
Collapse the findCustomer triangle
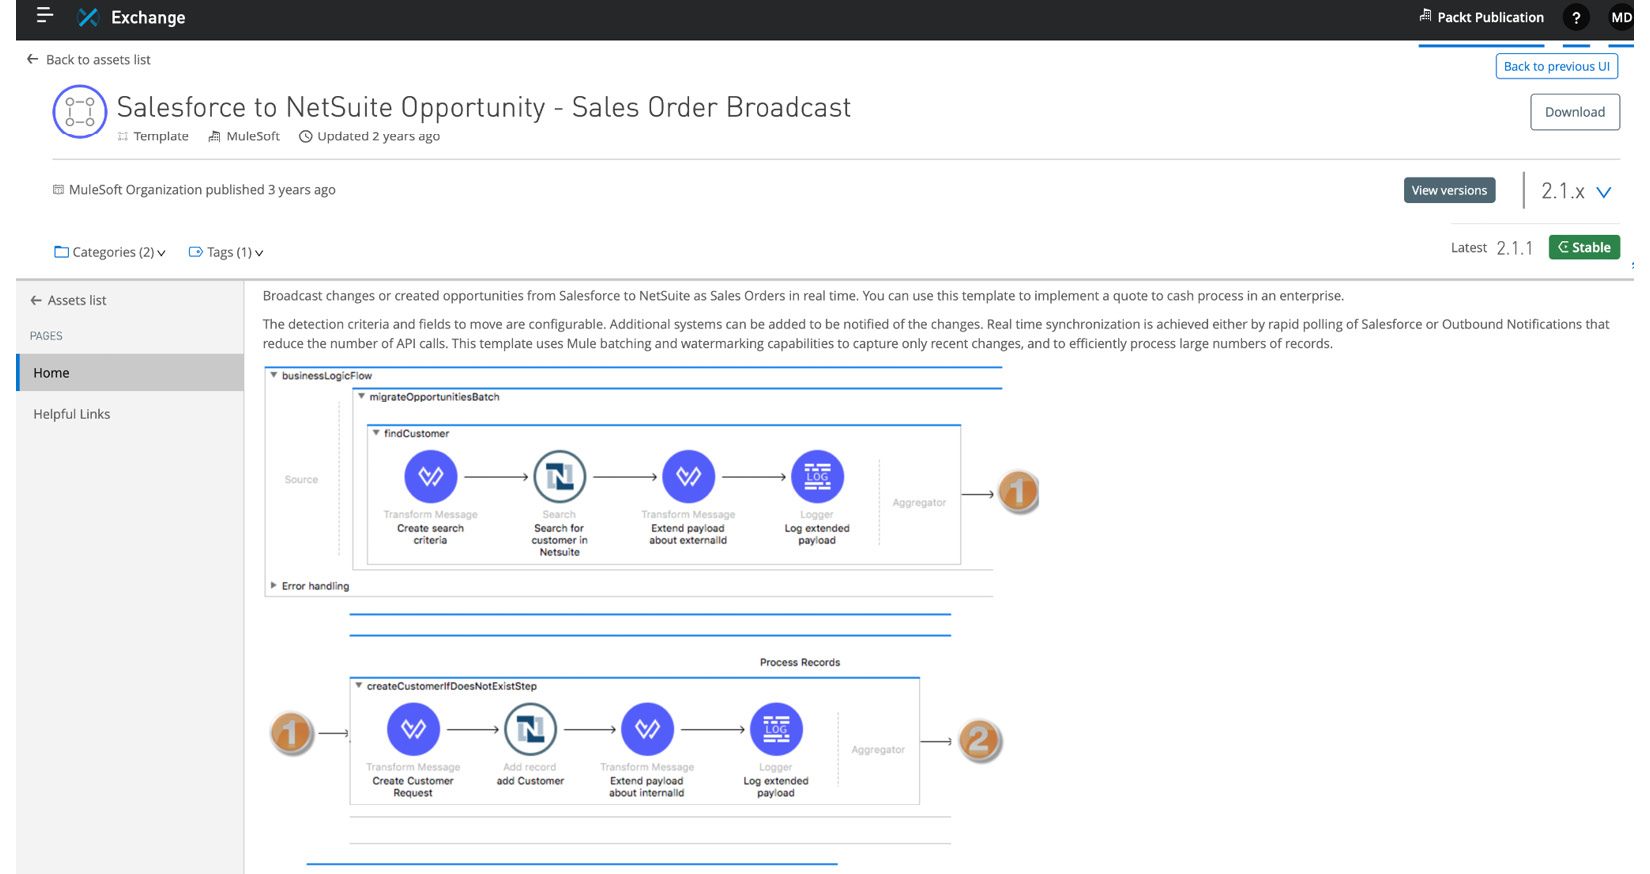coord(376,433)
